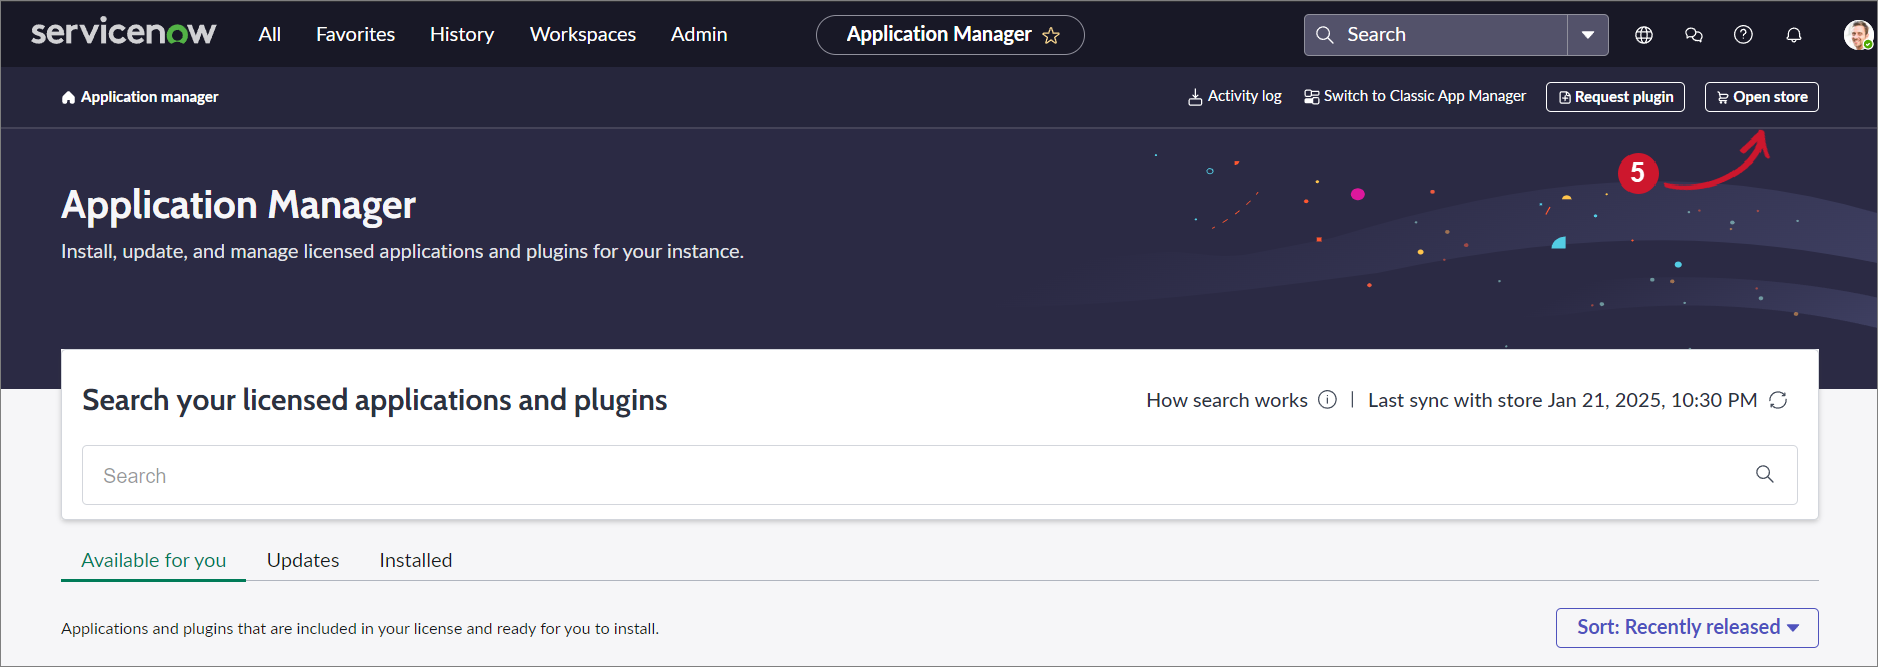Screen dimensions: 1878x667
Task: Click the Request plugin button
Action: click(1615, 97)
